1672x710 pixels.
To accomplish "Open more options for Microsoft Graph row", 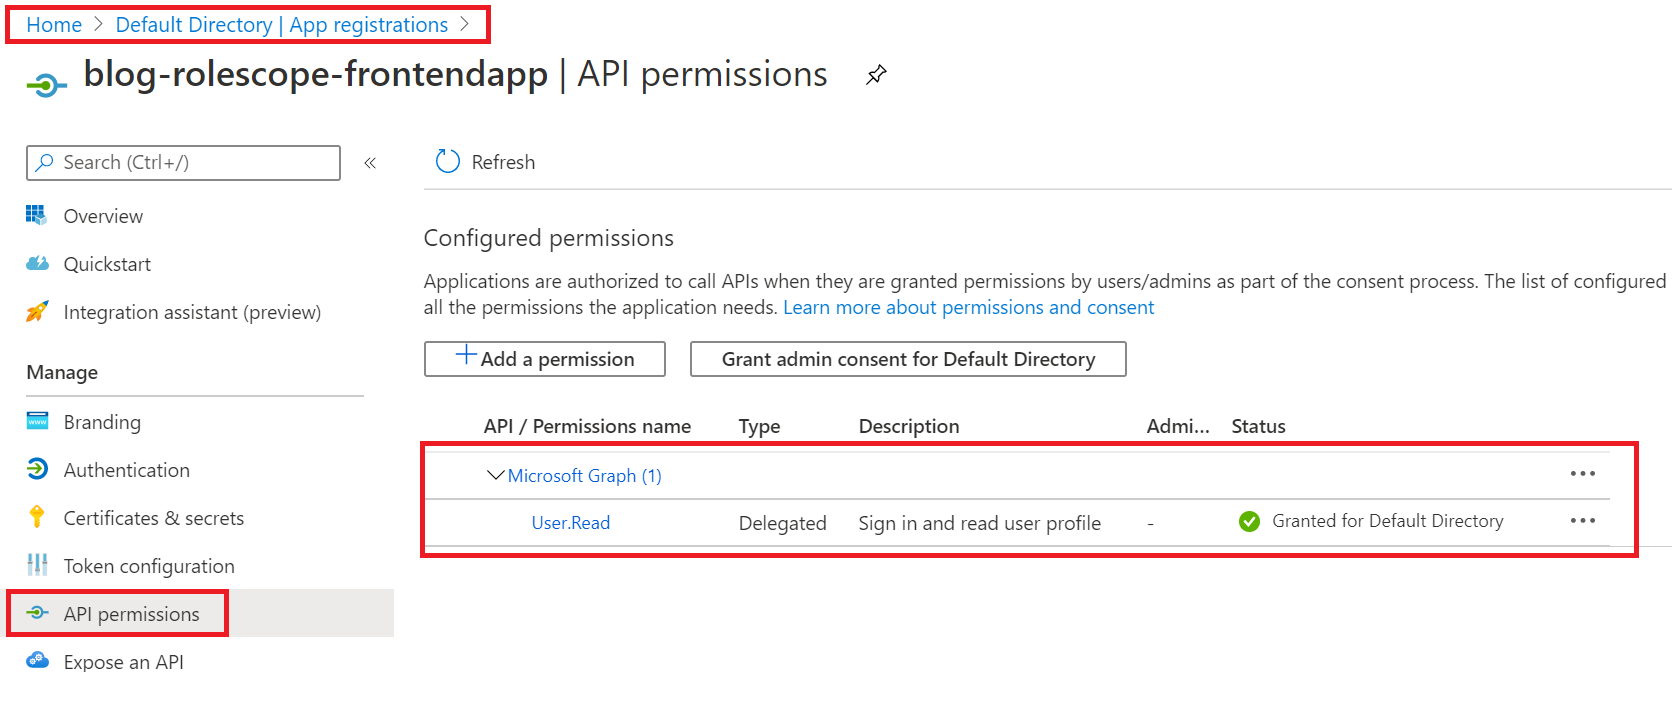I will 1582,474.
